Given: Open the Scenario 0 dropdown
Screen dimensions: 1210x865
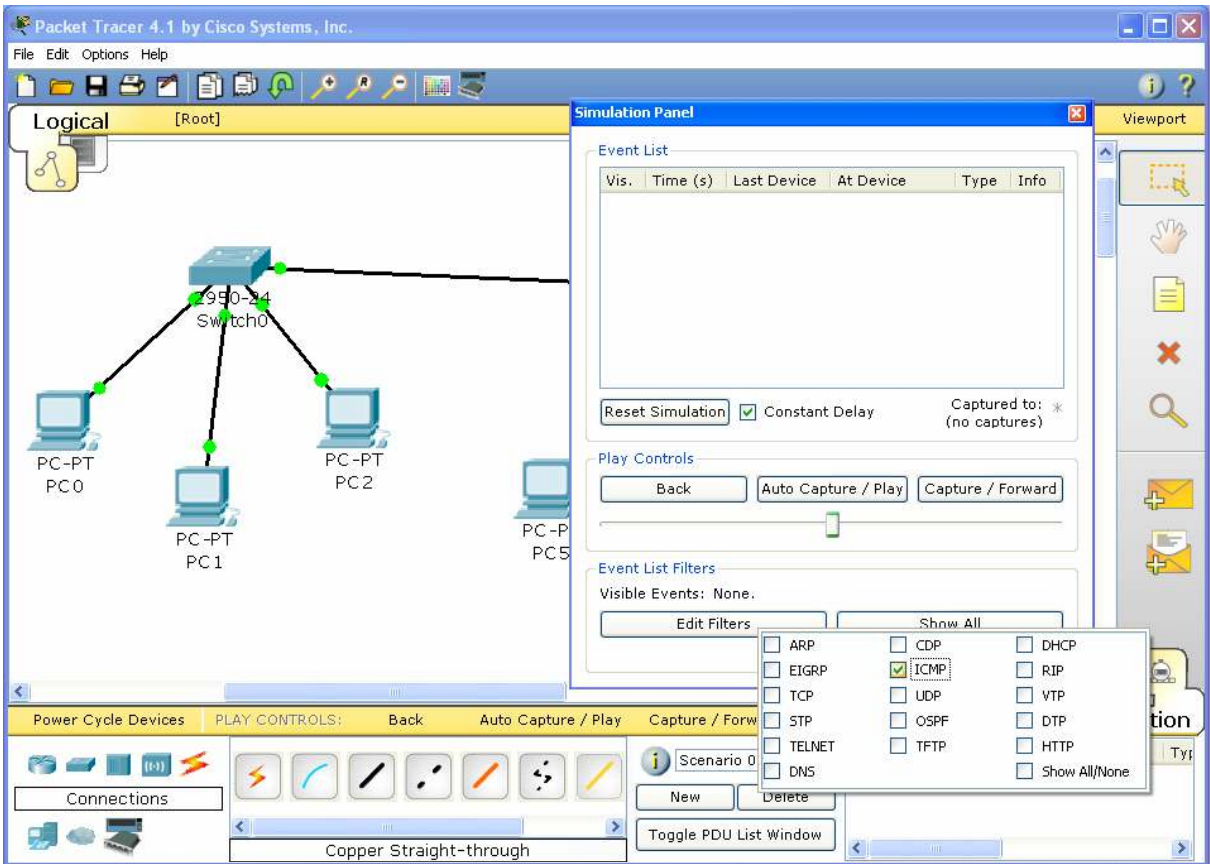Looking at the screenshot, I should [x=715, y=760].
